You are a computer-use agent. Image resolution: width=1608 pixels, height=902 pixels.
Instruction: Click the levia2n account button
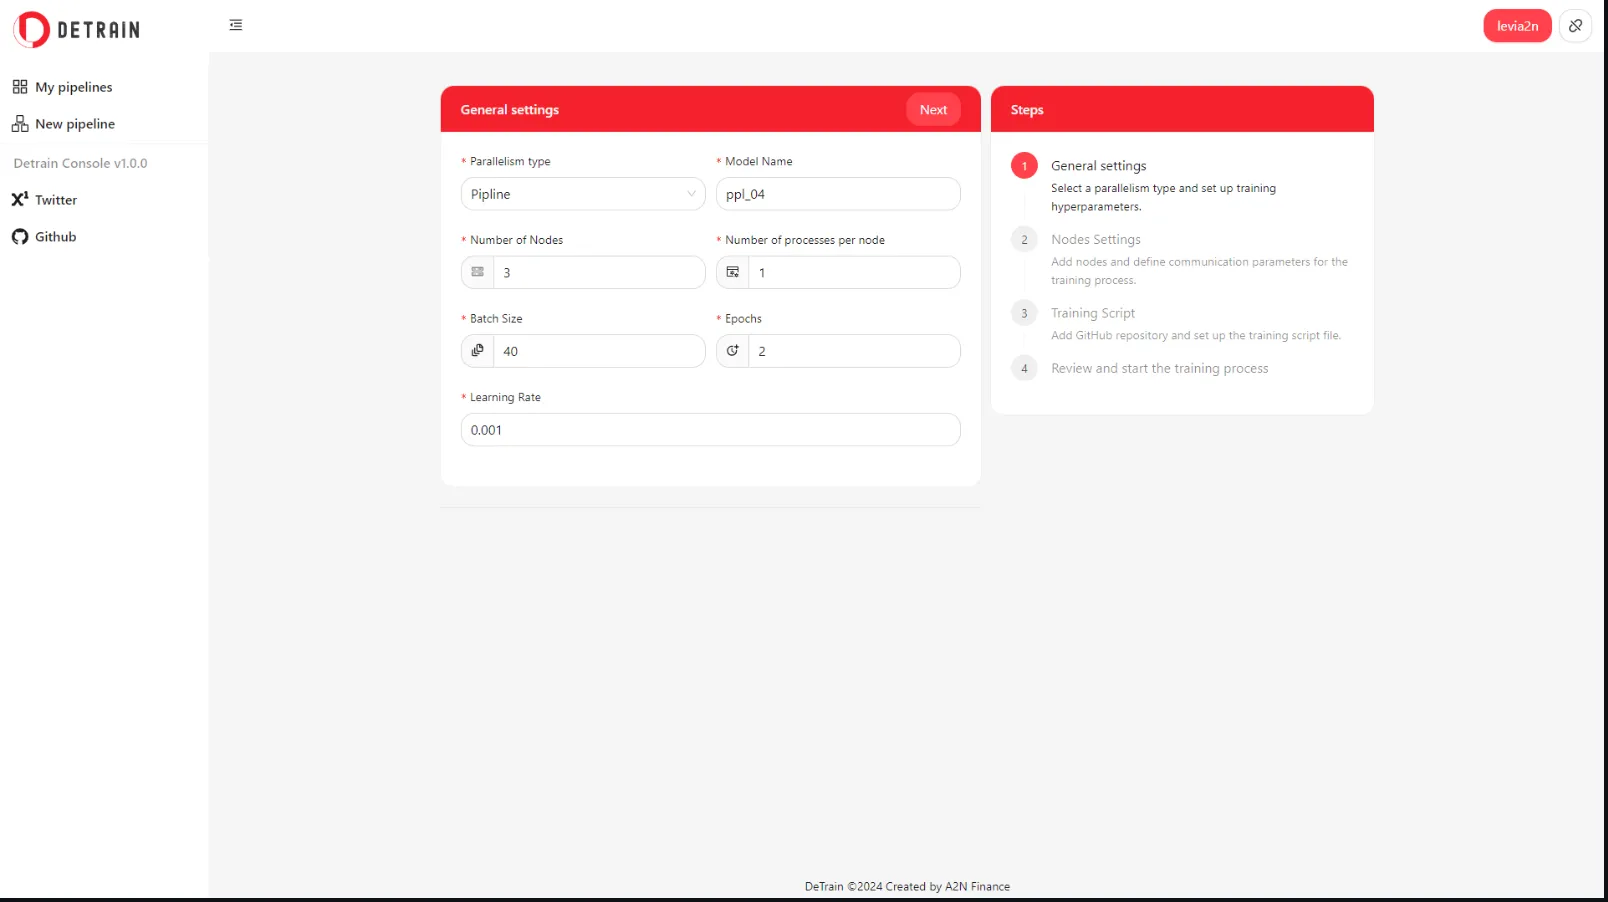1516,26
